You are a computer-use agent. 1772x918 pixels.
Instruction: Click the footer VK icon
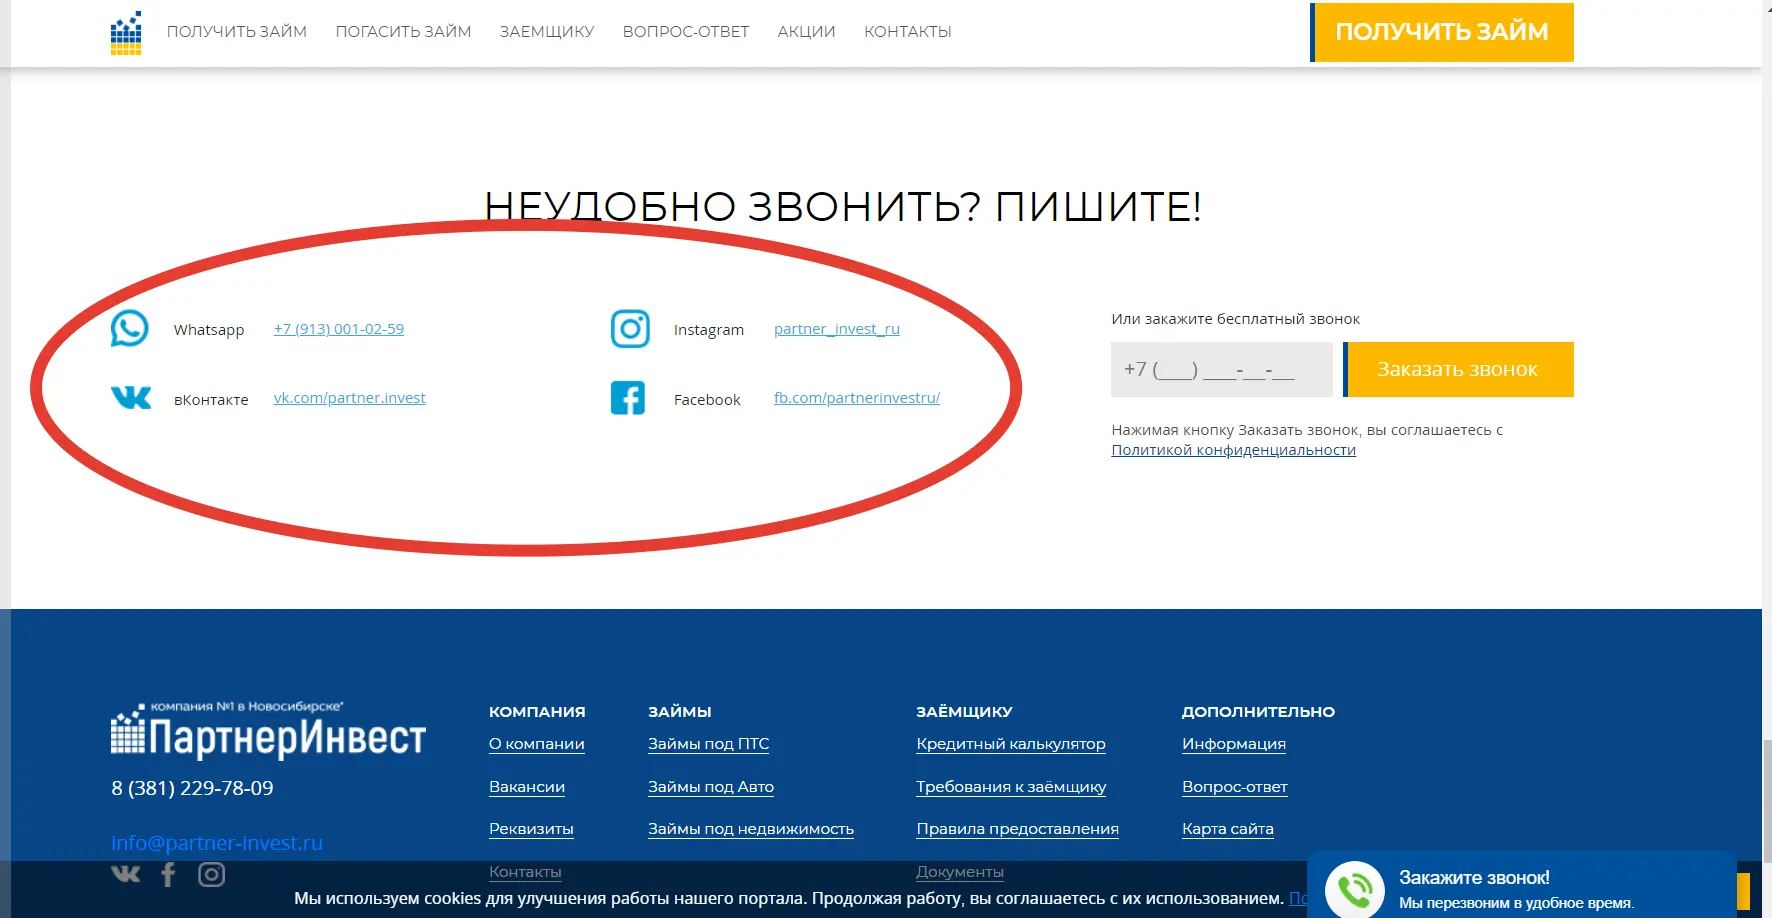126,874
